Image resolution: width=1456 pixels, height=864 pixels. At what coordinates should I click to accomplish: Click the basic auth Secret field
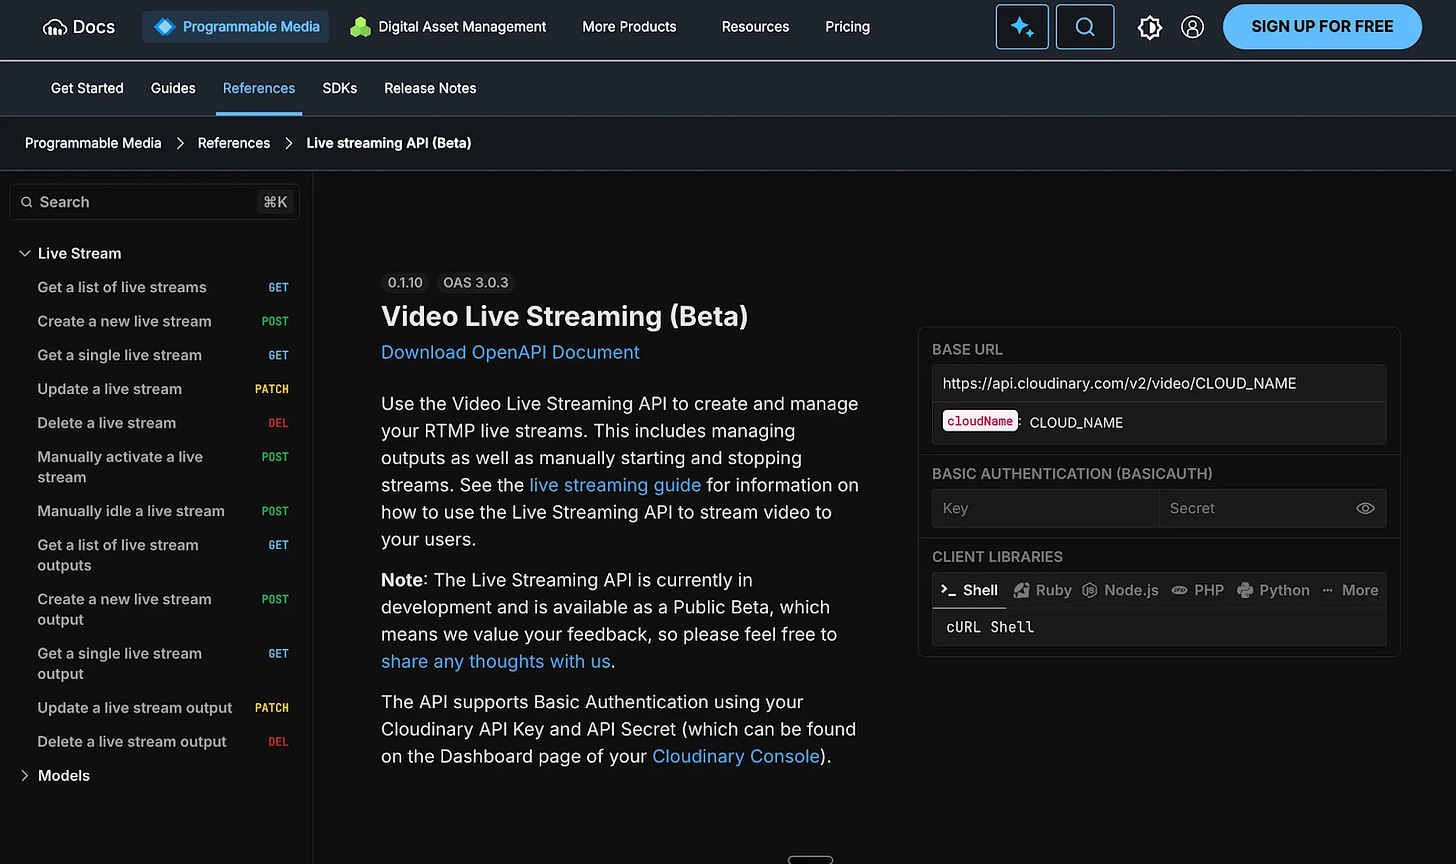coord(1272,508)
